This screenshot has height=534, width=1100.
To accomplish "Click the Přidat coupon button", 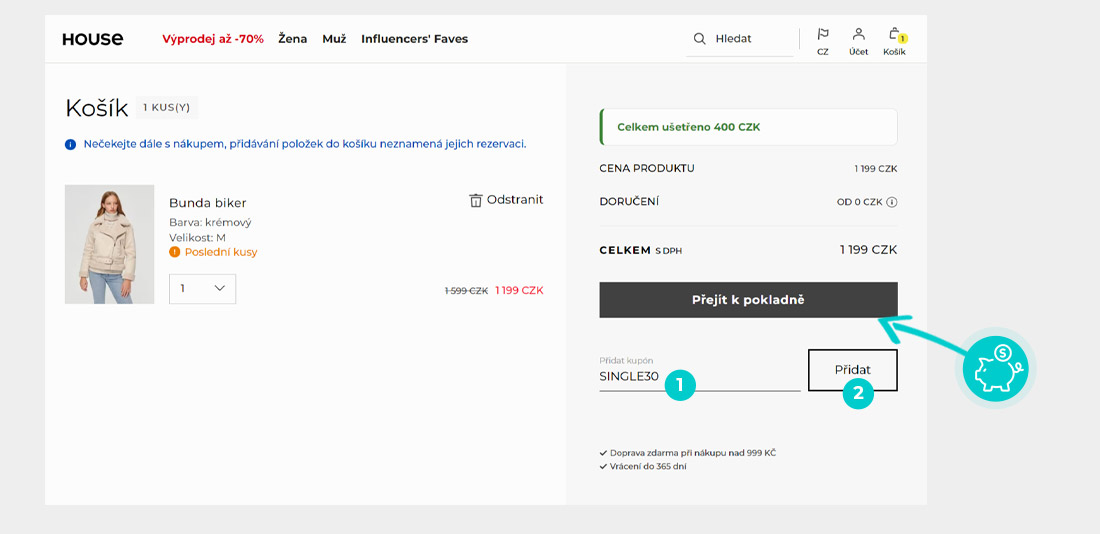I will click(x=852, y=370).
